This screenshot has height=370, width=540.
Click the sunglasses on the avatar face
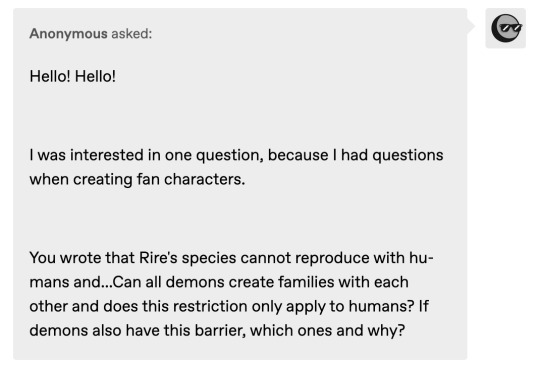(x=511, y=28)
